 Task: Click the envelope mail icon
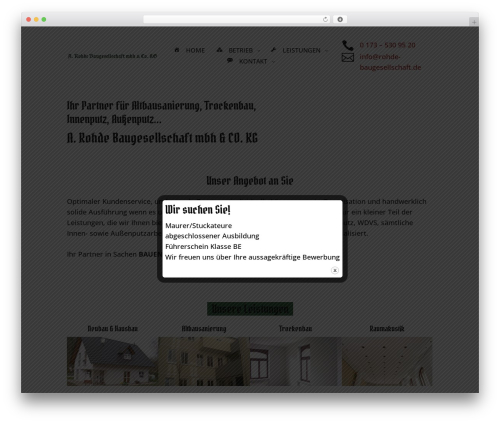(x=348, y=58)
